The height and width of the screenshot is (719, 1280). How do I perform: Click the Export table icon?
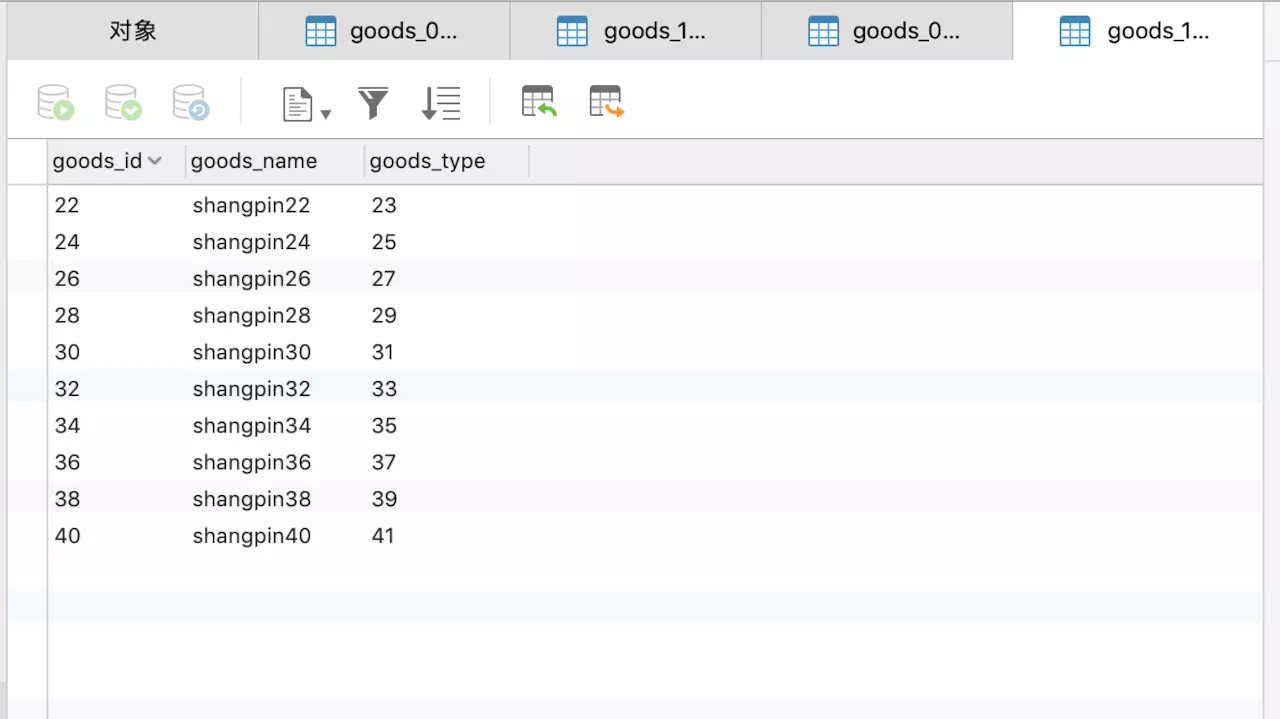tap(606, 102)
